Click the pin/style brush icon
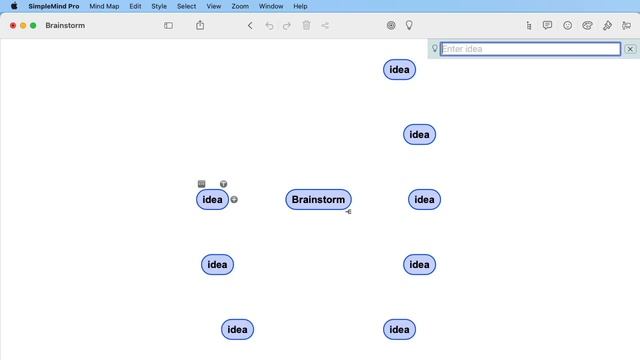 click(607, 25)
